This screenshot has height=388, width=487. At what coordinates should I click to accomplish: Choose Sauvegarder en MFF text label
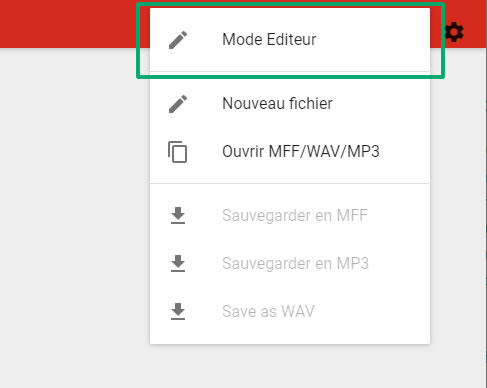(295, 216)
